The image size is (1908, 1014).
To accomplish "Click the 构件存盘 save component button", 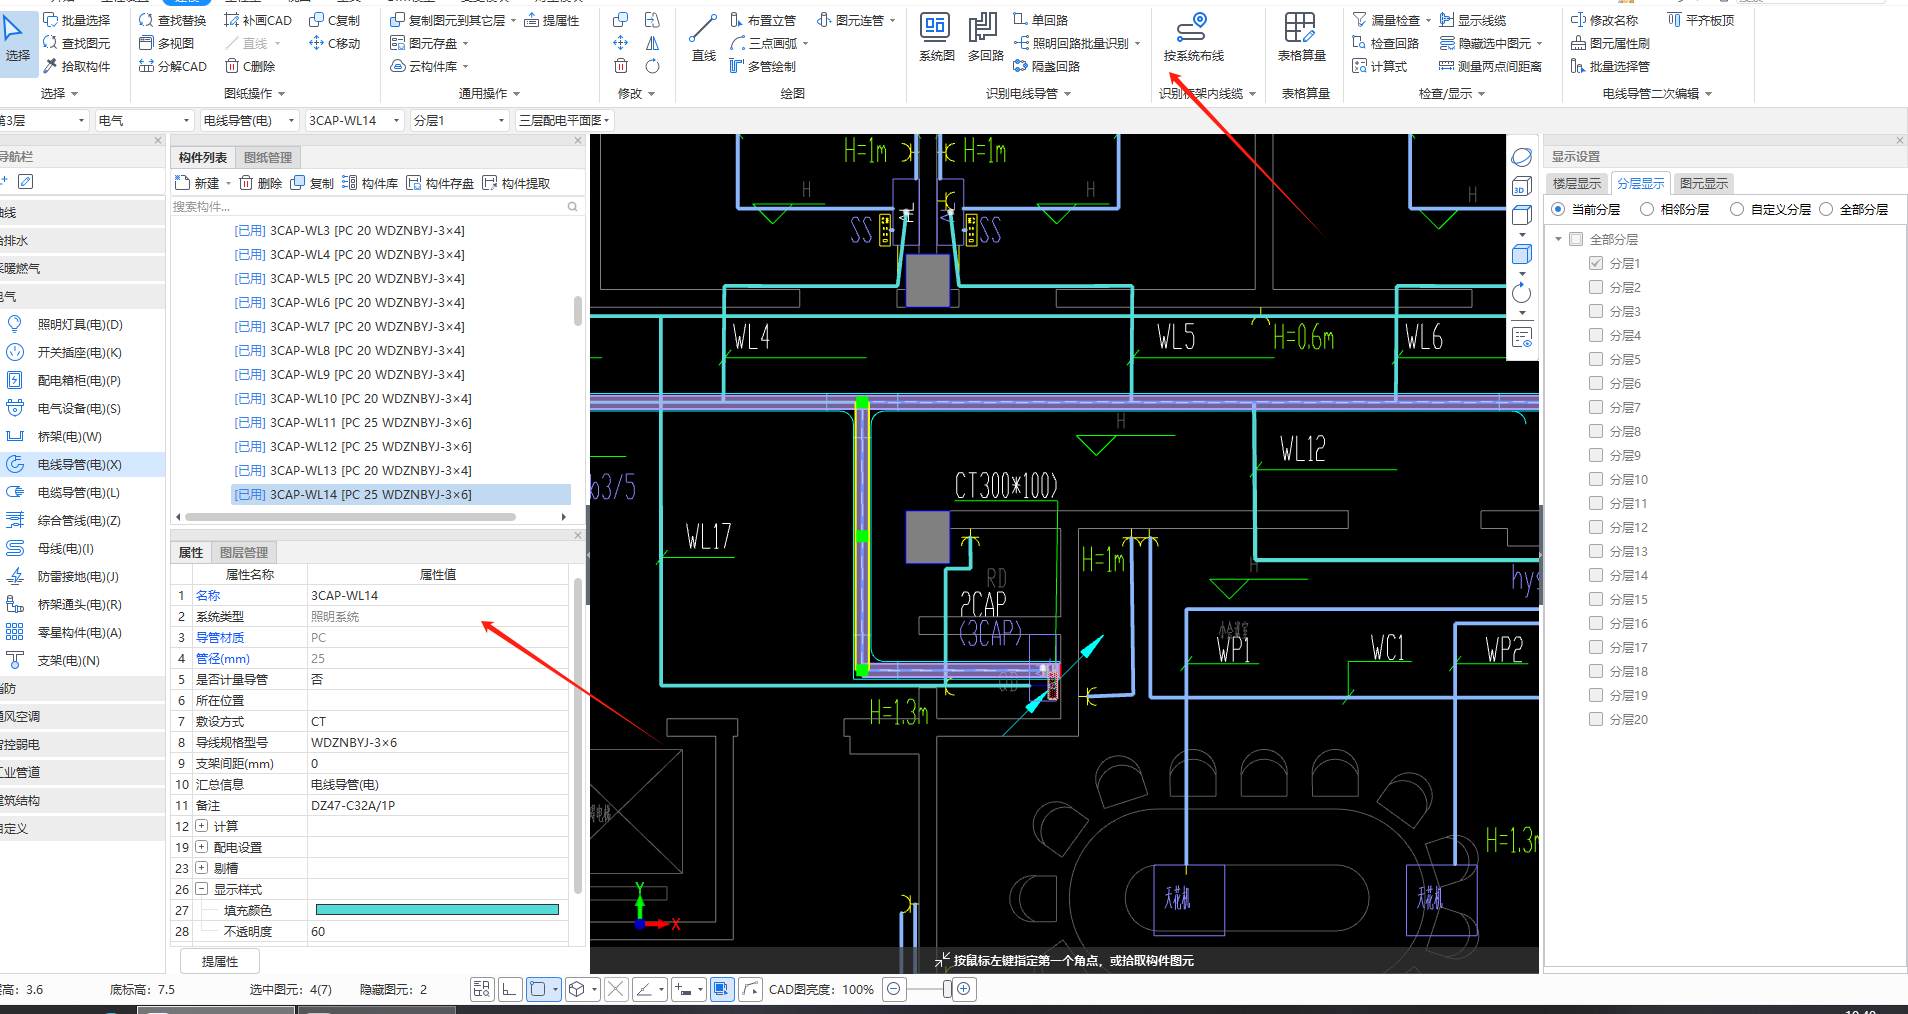I will pos(440,183).
